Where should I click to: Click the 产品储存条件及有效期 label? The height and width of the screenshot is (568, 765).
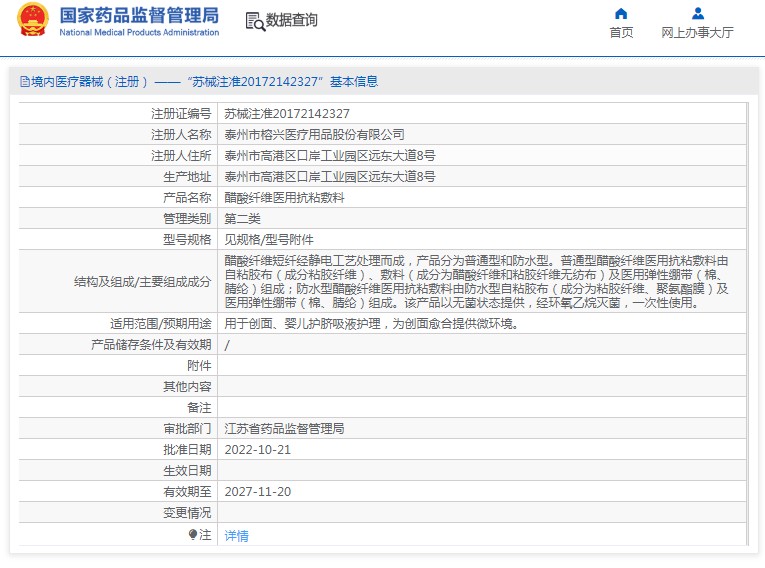(151, 345)
